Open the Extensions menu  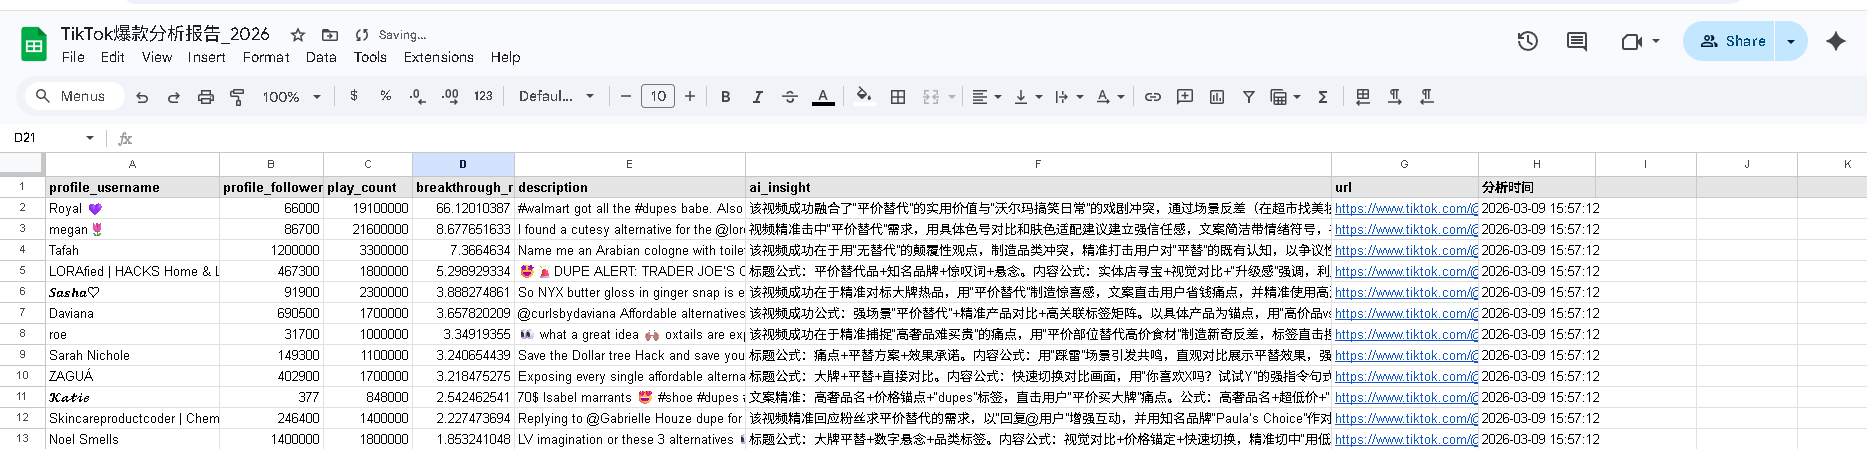click(439, 57)
